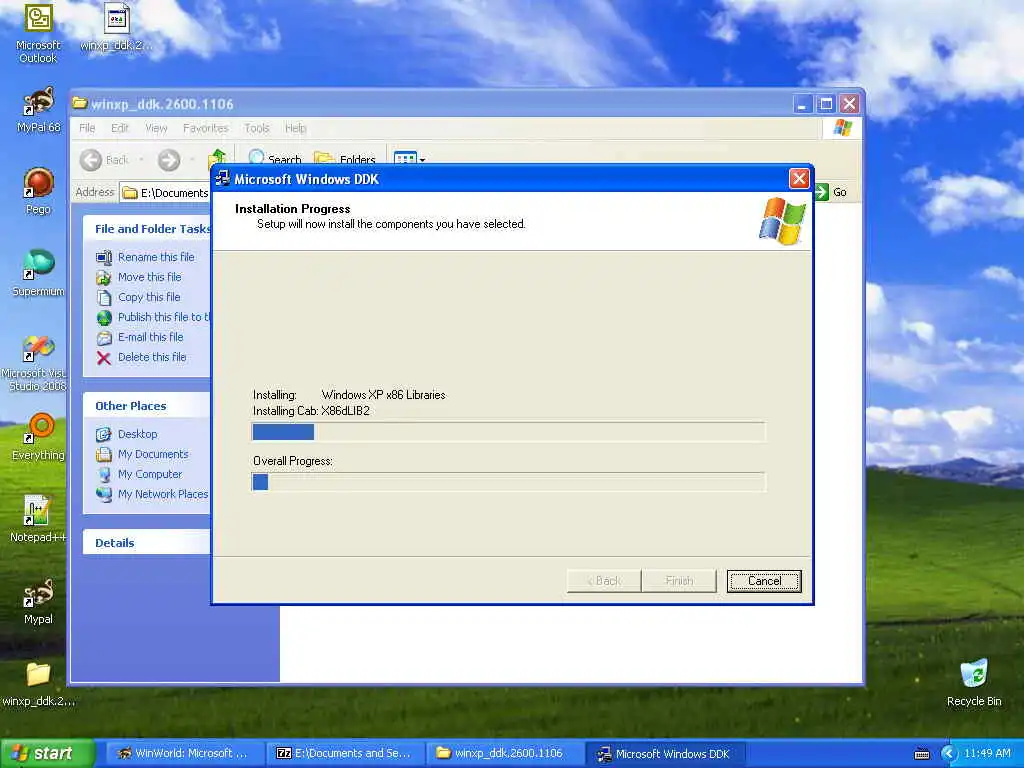Collapse the Other Places panel header

[148, 406]
